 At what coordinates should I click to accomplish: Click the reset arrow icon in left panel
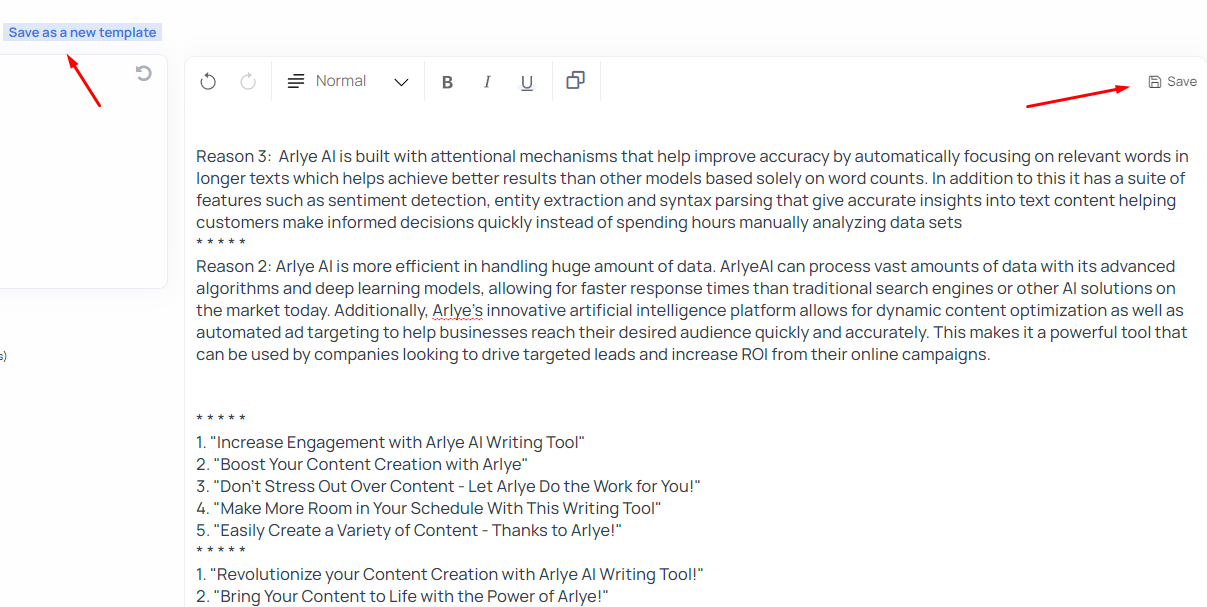click(x=144, y=73)
